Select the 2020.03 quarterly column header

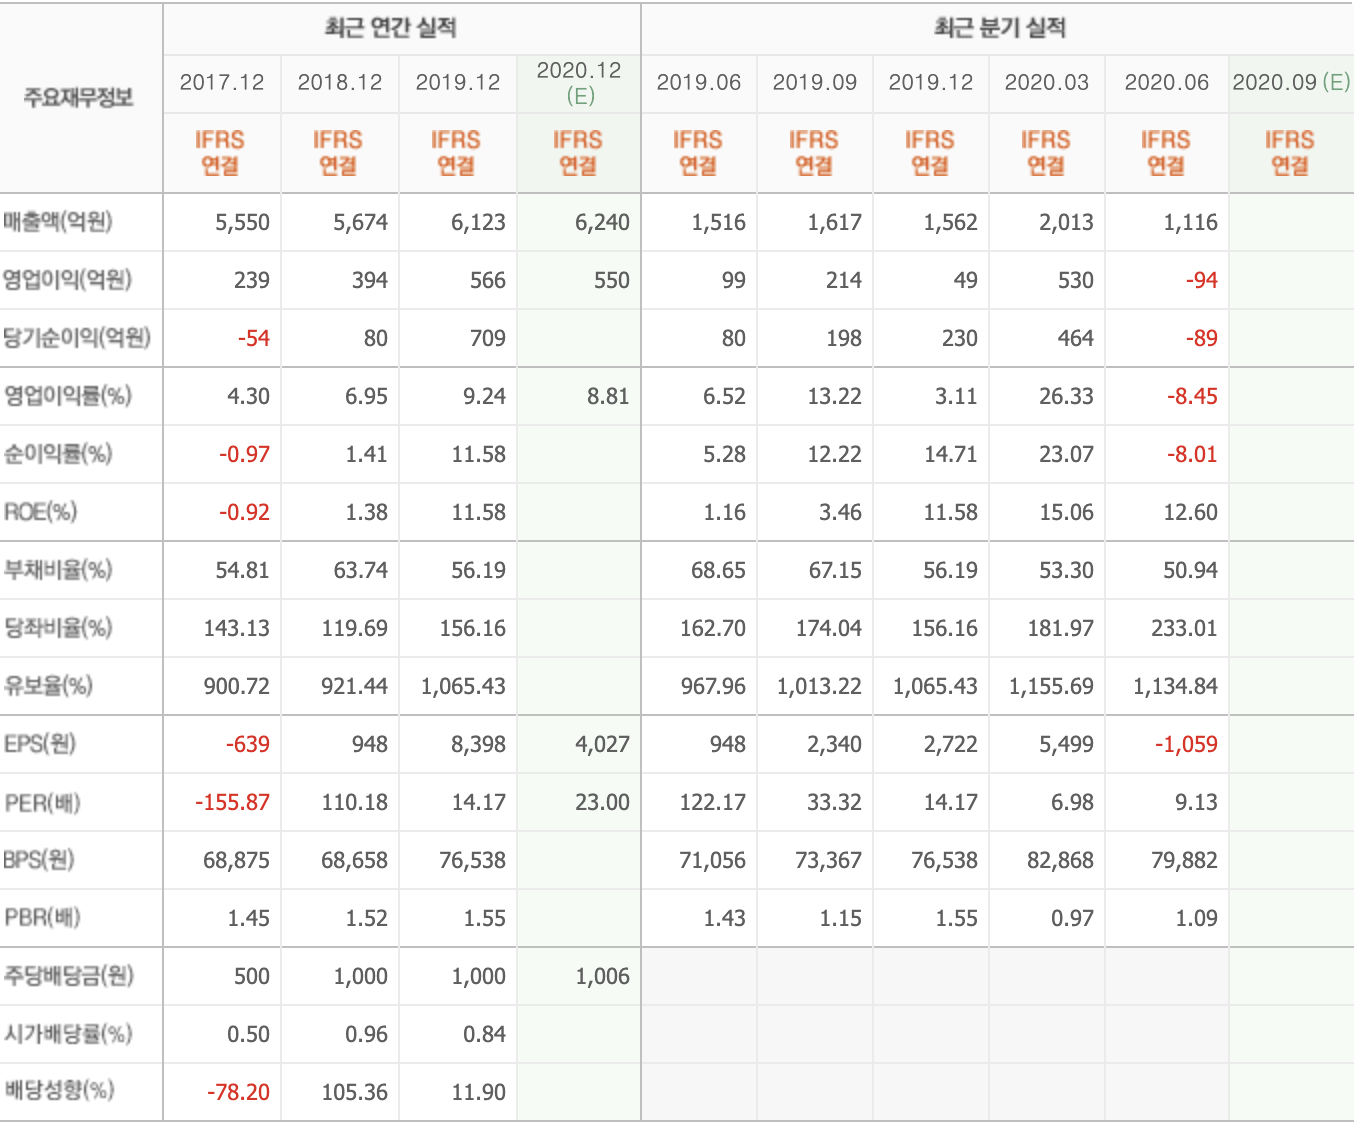(1047, 82)
